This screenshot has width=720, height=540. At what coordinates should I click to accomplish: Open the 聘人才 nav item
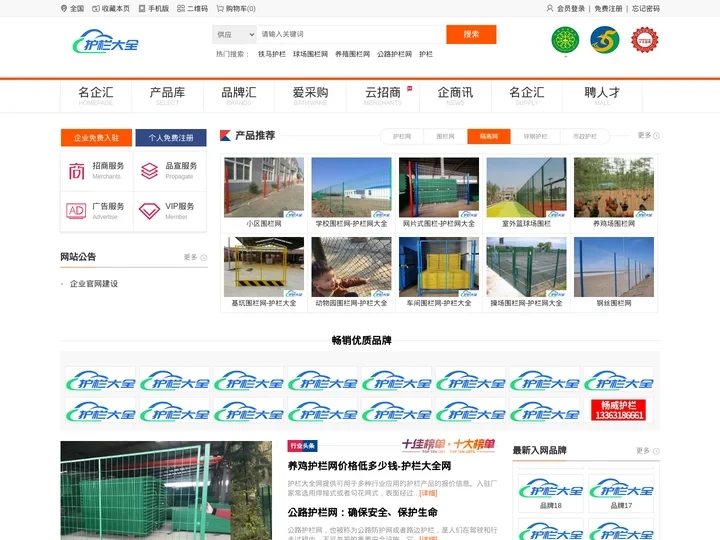pyautogui.click(x=602, y=96)
